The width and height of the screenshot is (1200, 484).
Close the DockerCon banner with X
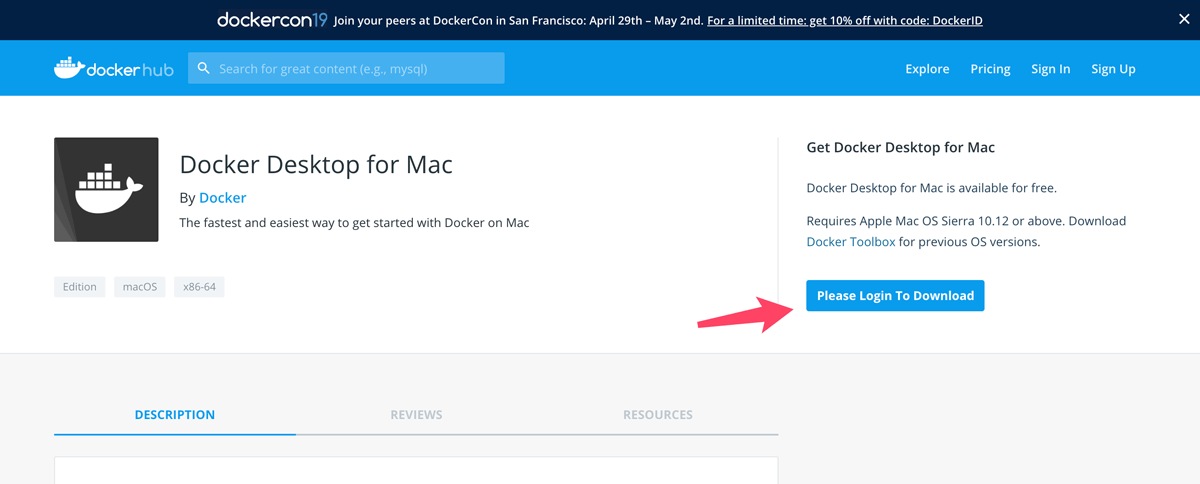(x=1184, y=19)
